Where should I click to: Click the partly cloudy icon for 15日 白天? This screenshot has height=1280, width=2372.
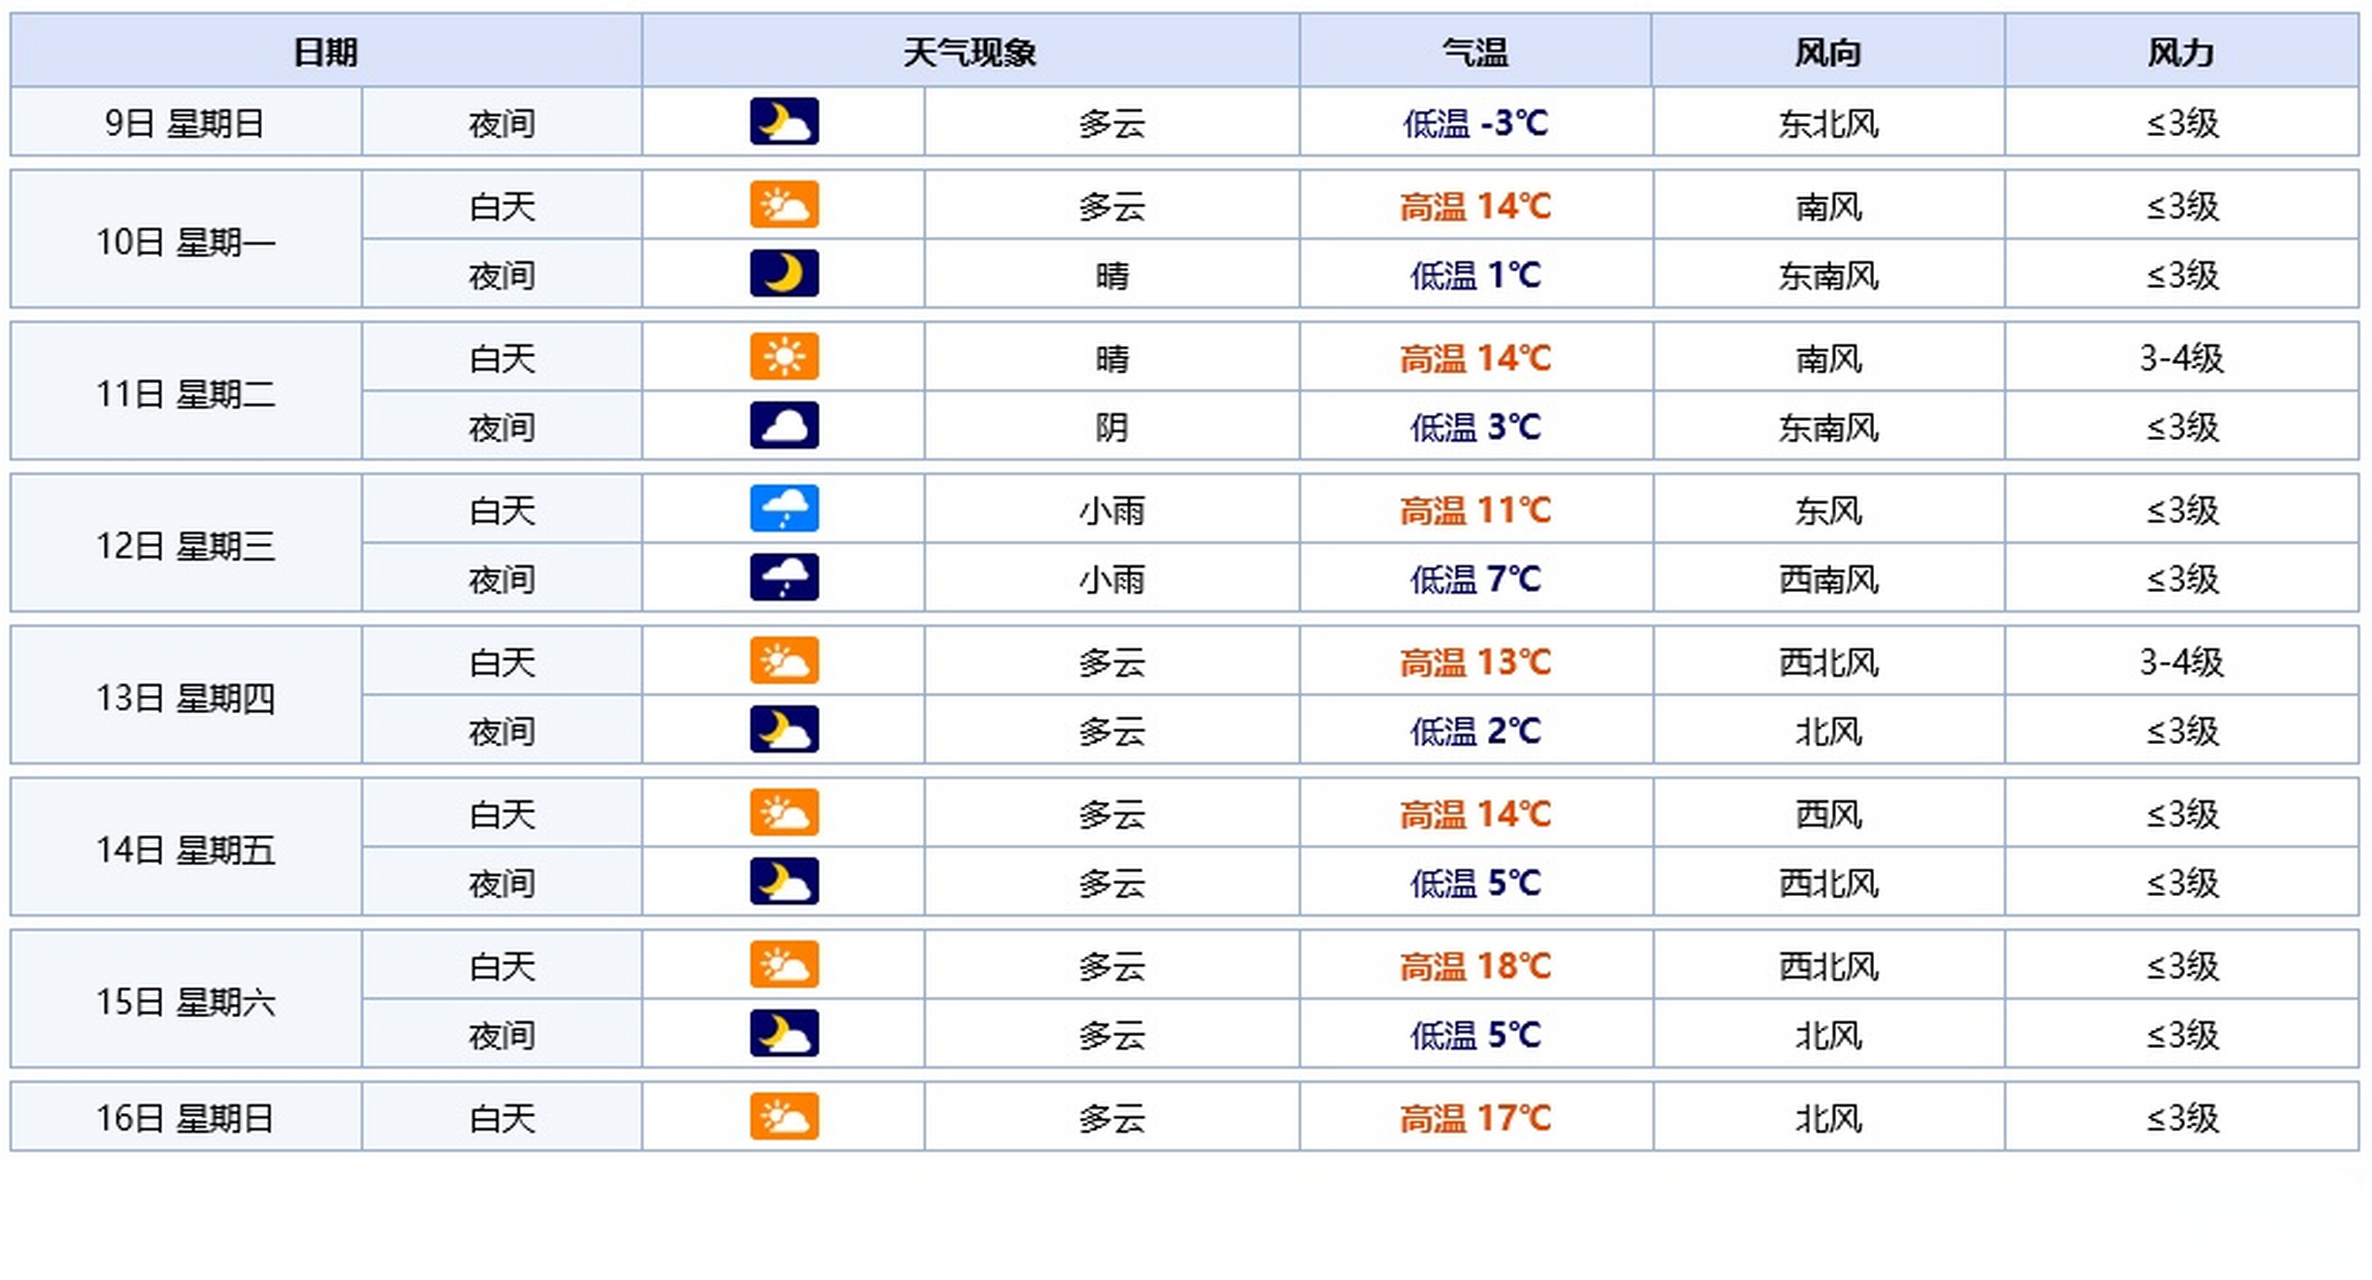pos(784,965)
